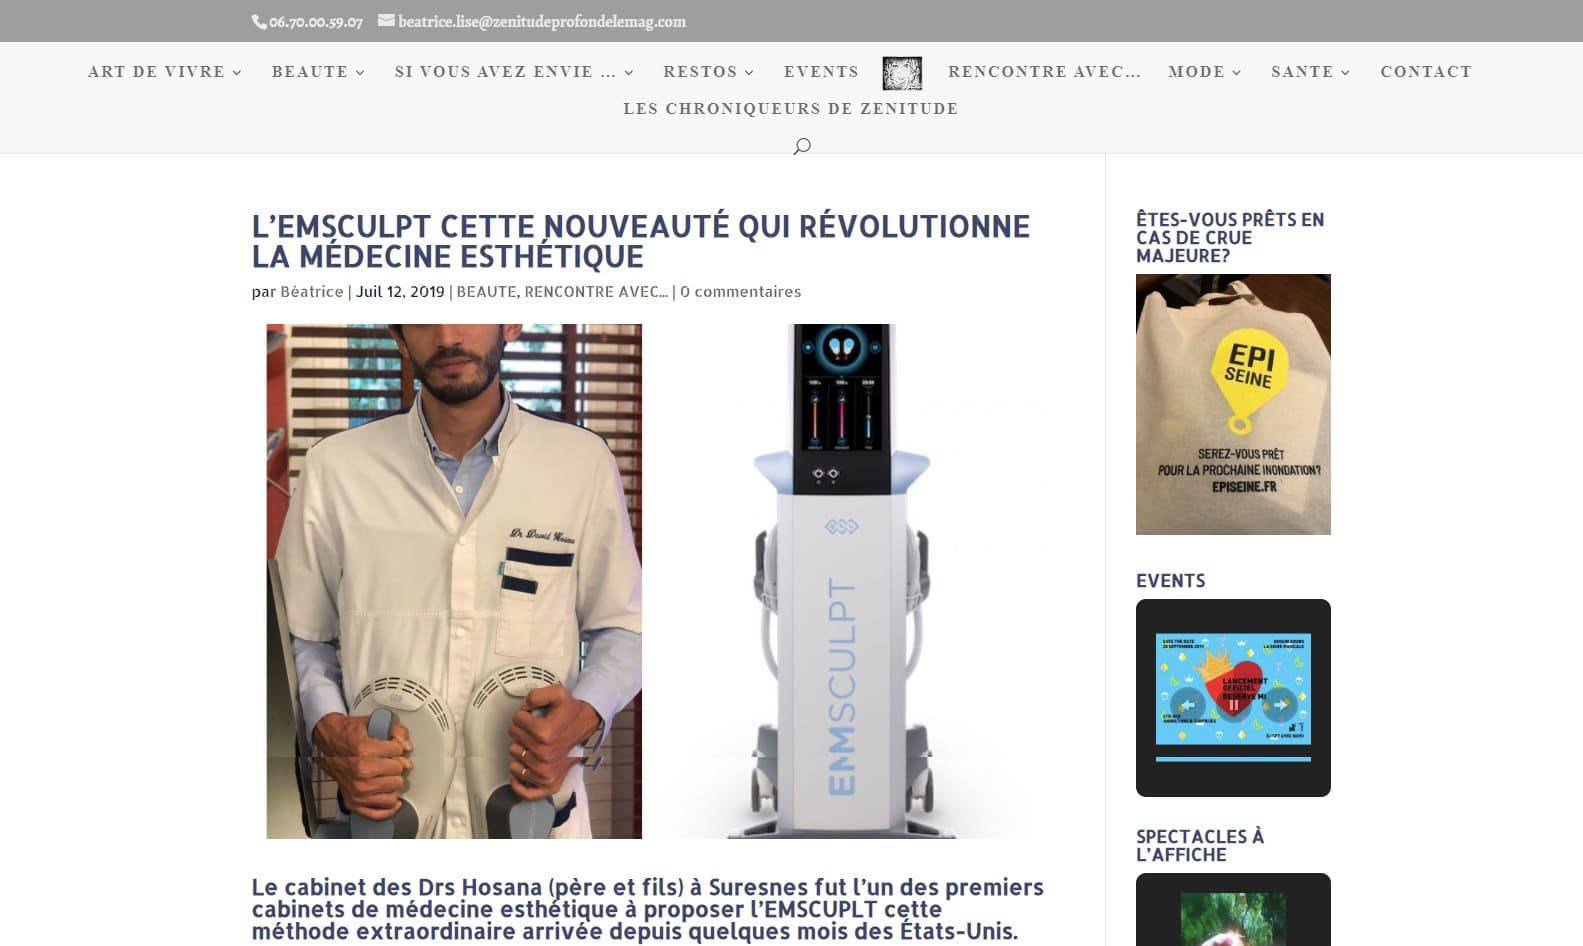Click the phone icon in top bar
This screenshot has width=1583, height=946.
[258, 22]
